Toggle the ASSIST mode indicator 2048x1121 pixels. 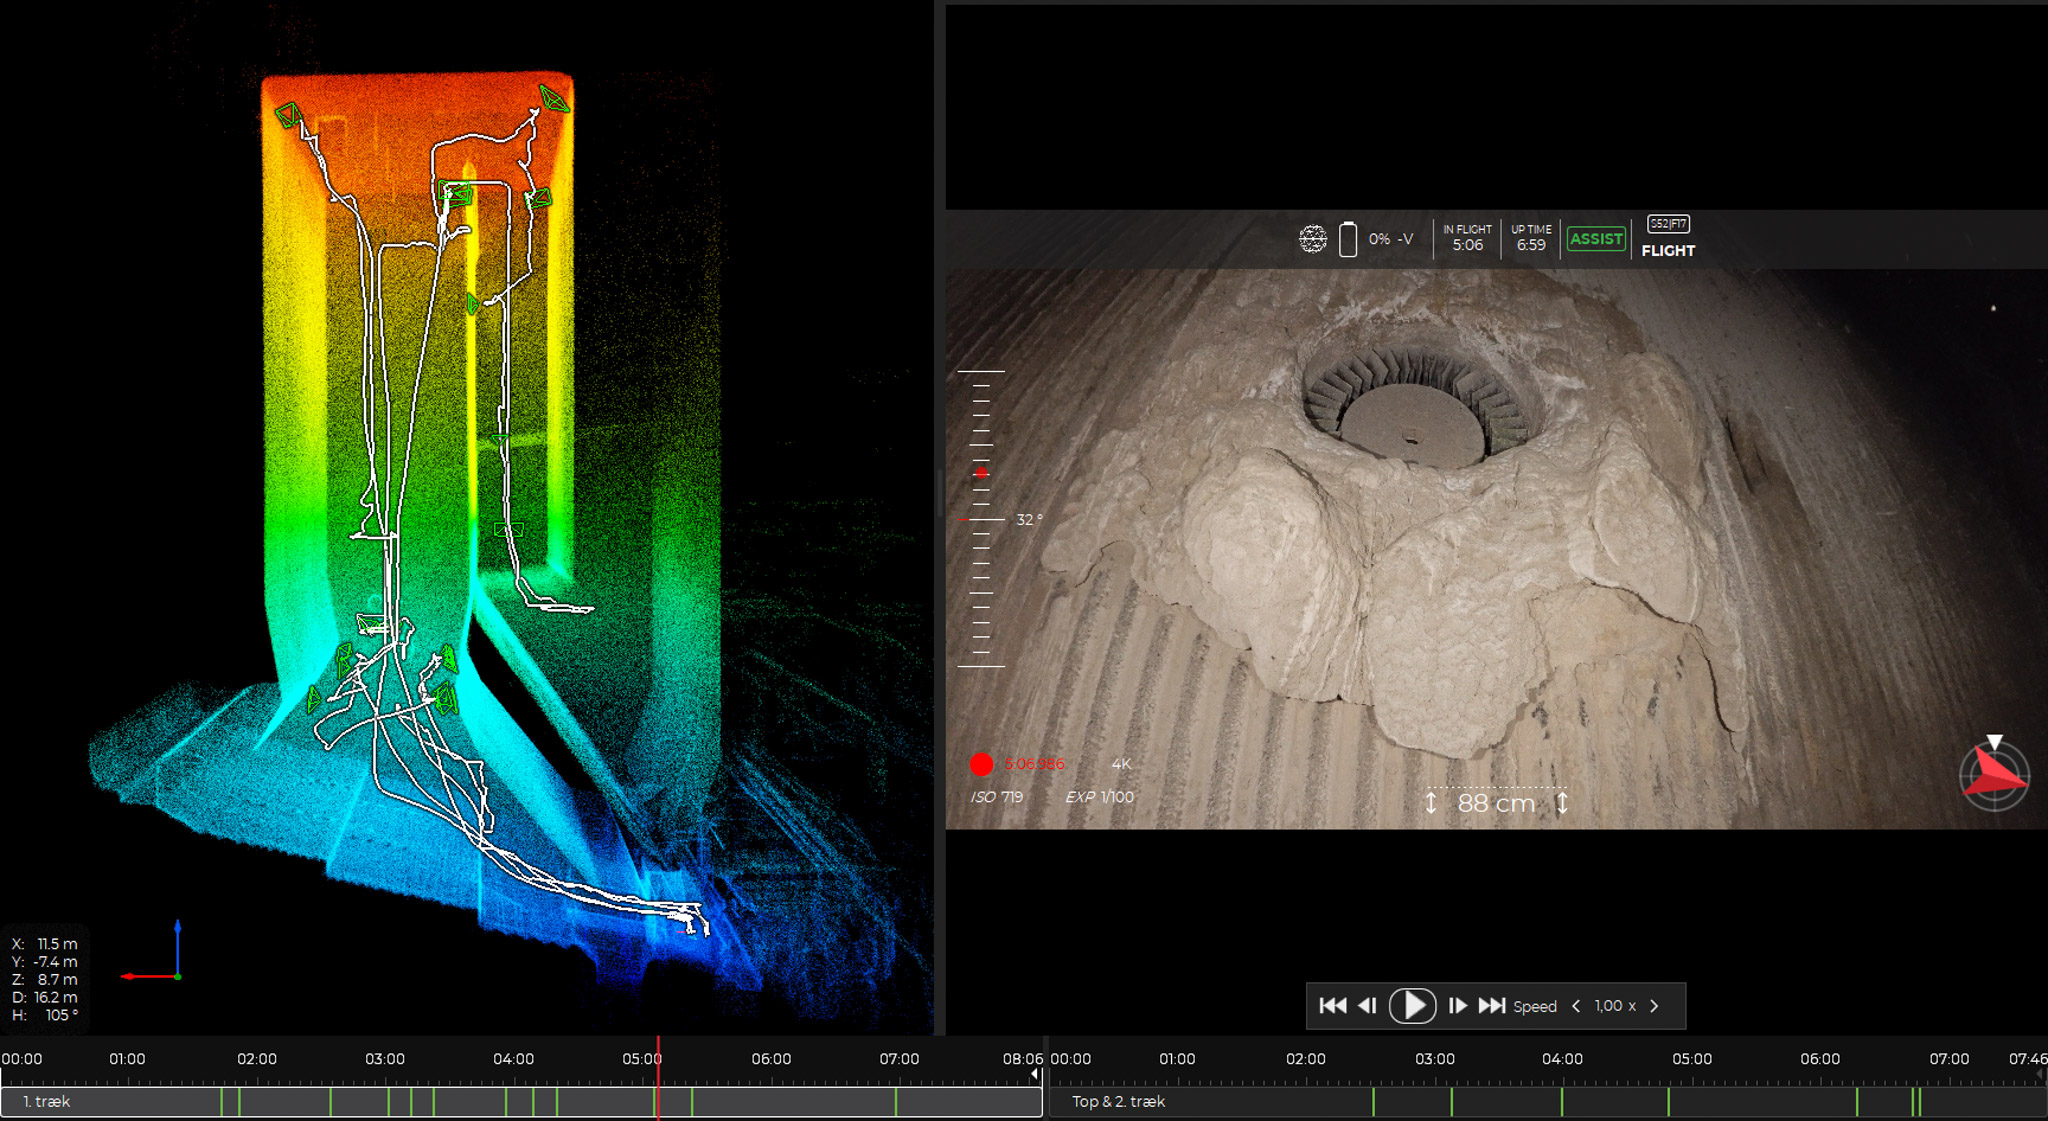coord(1596,238)
